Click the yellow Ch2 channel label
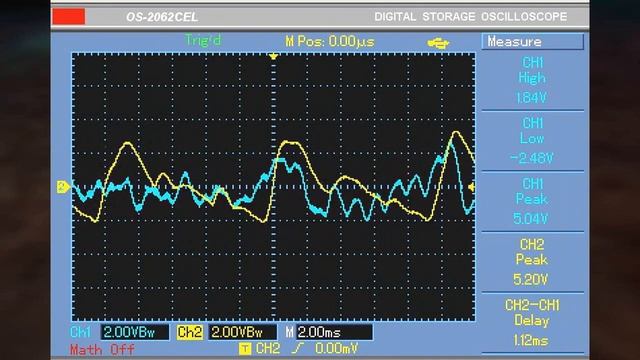640x360 pixels. (190, 332)
